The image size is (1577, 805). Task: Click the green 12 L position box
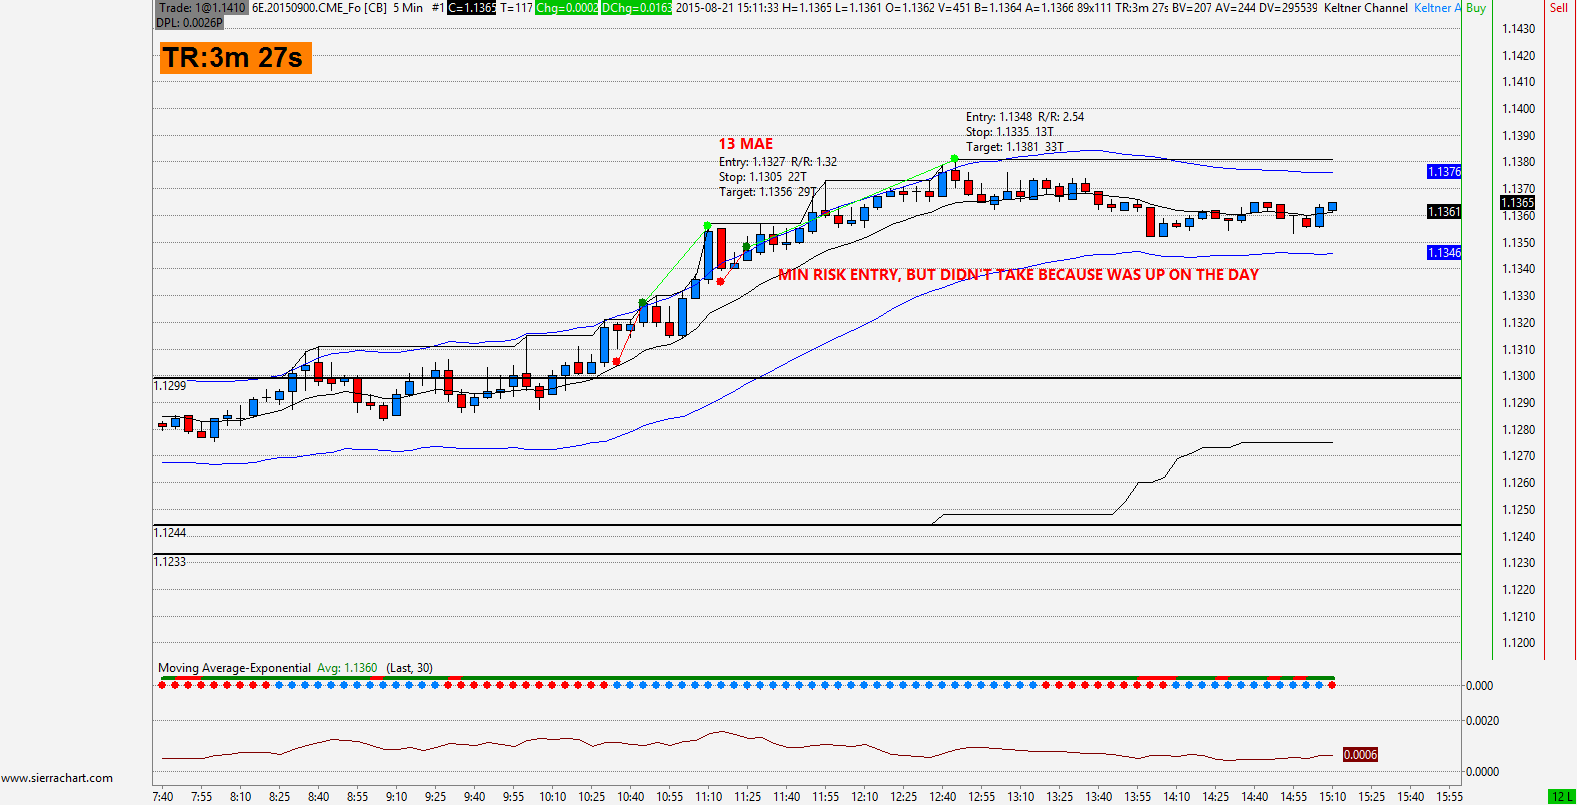pyautogui.click(x=1561, y=797)
